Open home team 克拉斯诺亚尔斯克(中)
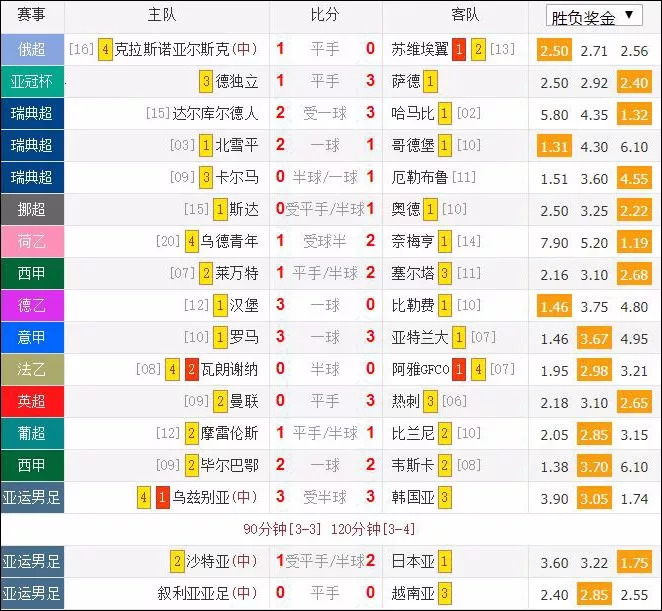This screenshot has height=611, width=662. pyautogui.click(x=186, y=49)
